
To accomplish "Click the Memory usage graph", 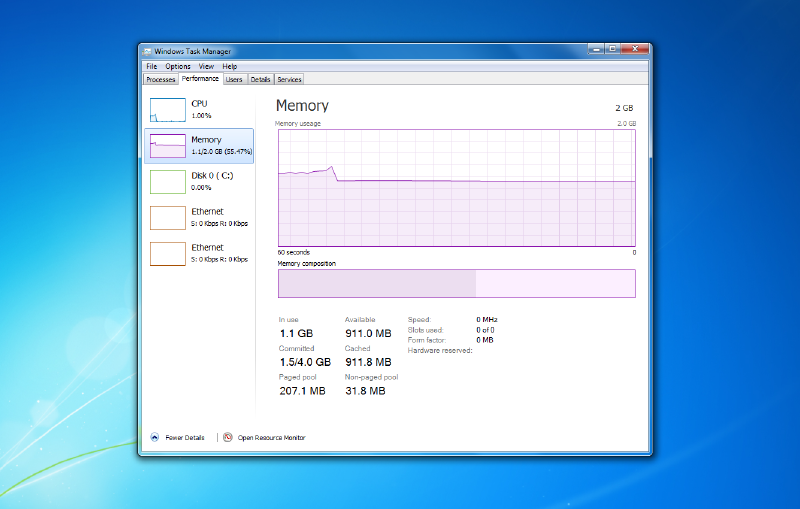I will pyautogui.click(x=457, y=188).
